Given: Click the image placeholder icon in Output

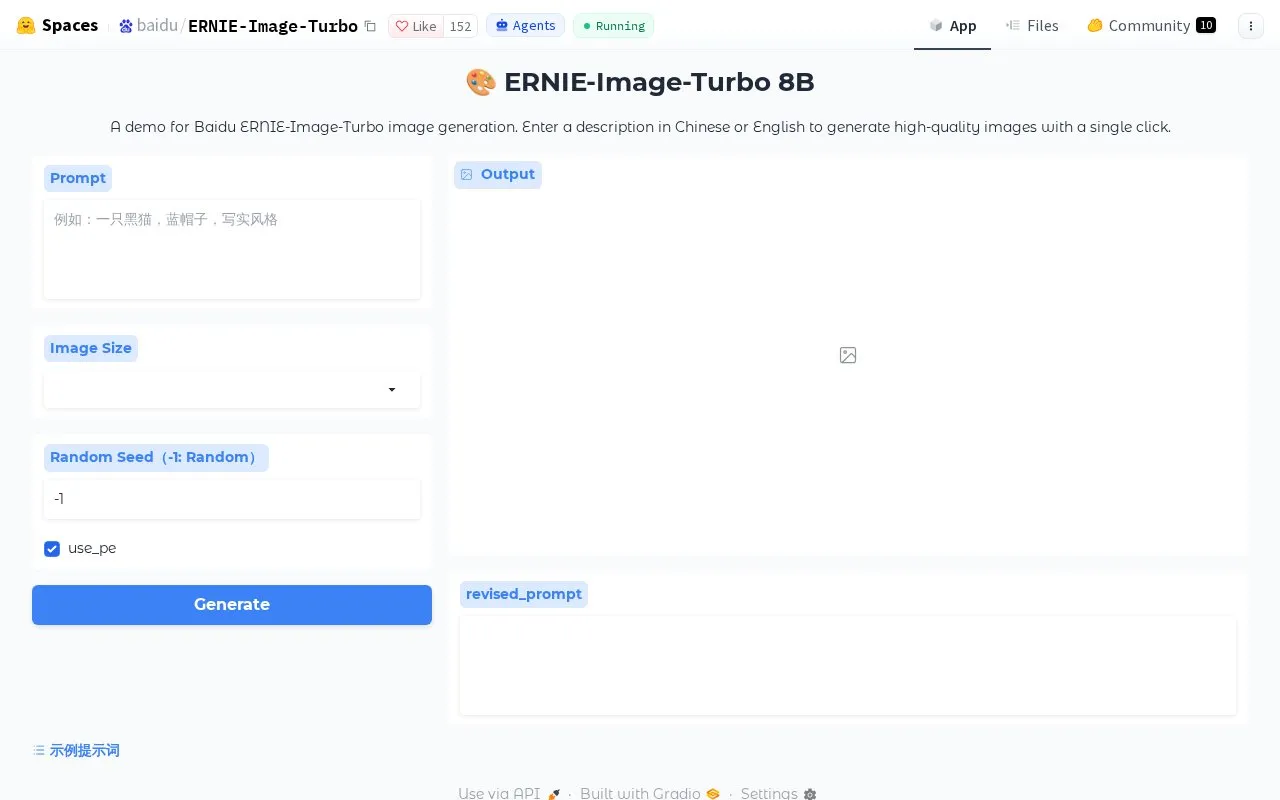Looking at the screenshot, I should (848, 355).
